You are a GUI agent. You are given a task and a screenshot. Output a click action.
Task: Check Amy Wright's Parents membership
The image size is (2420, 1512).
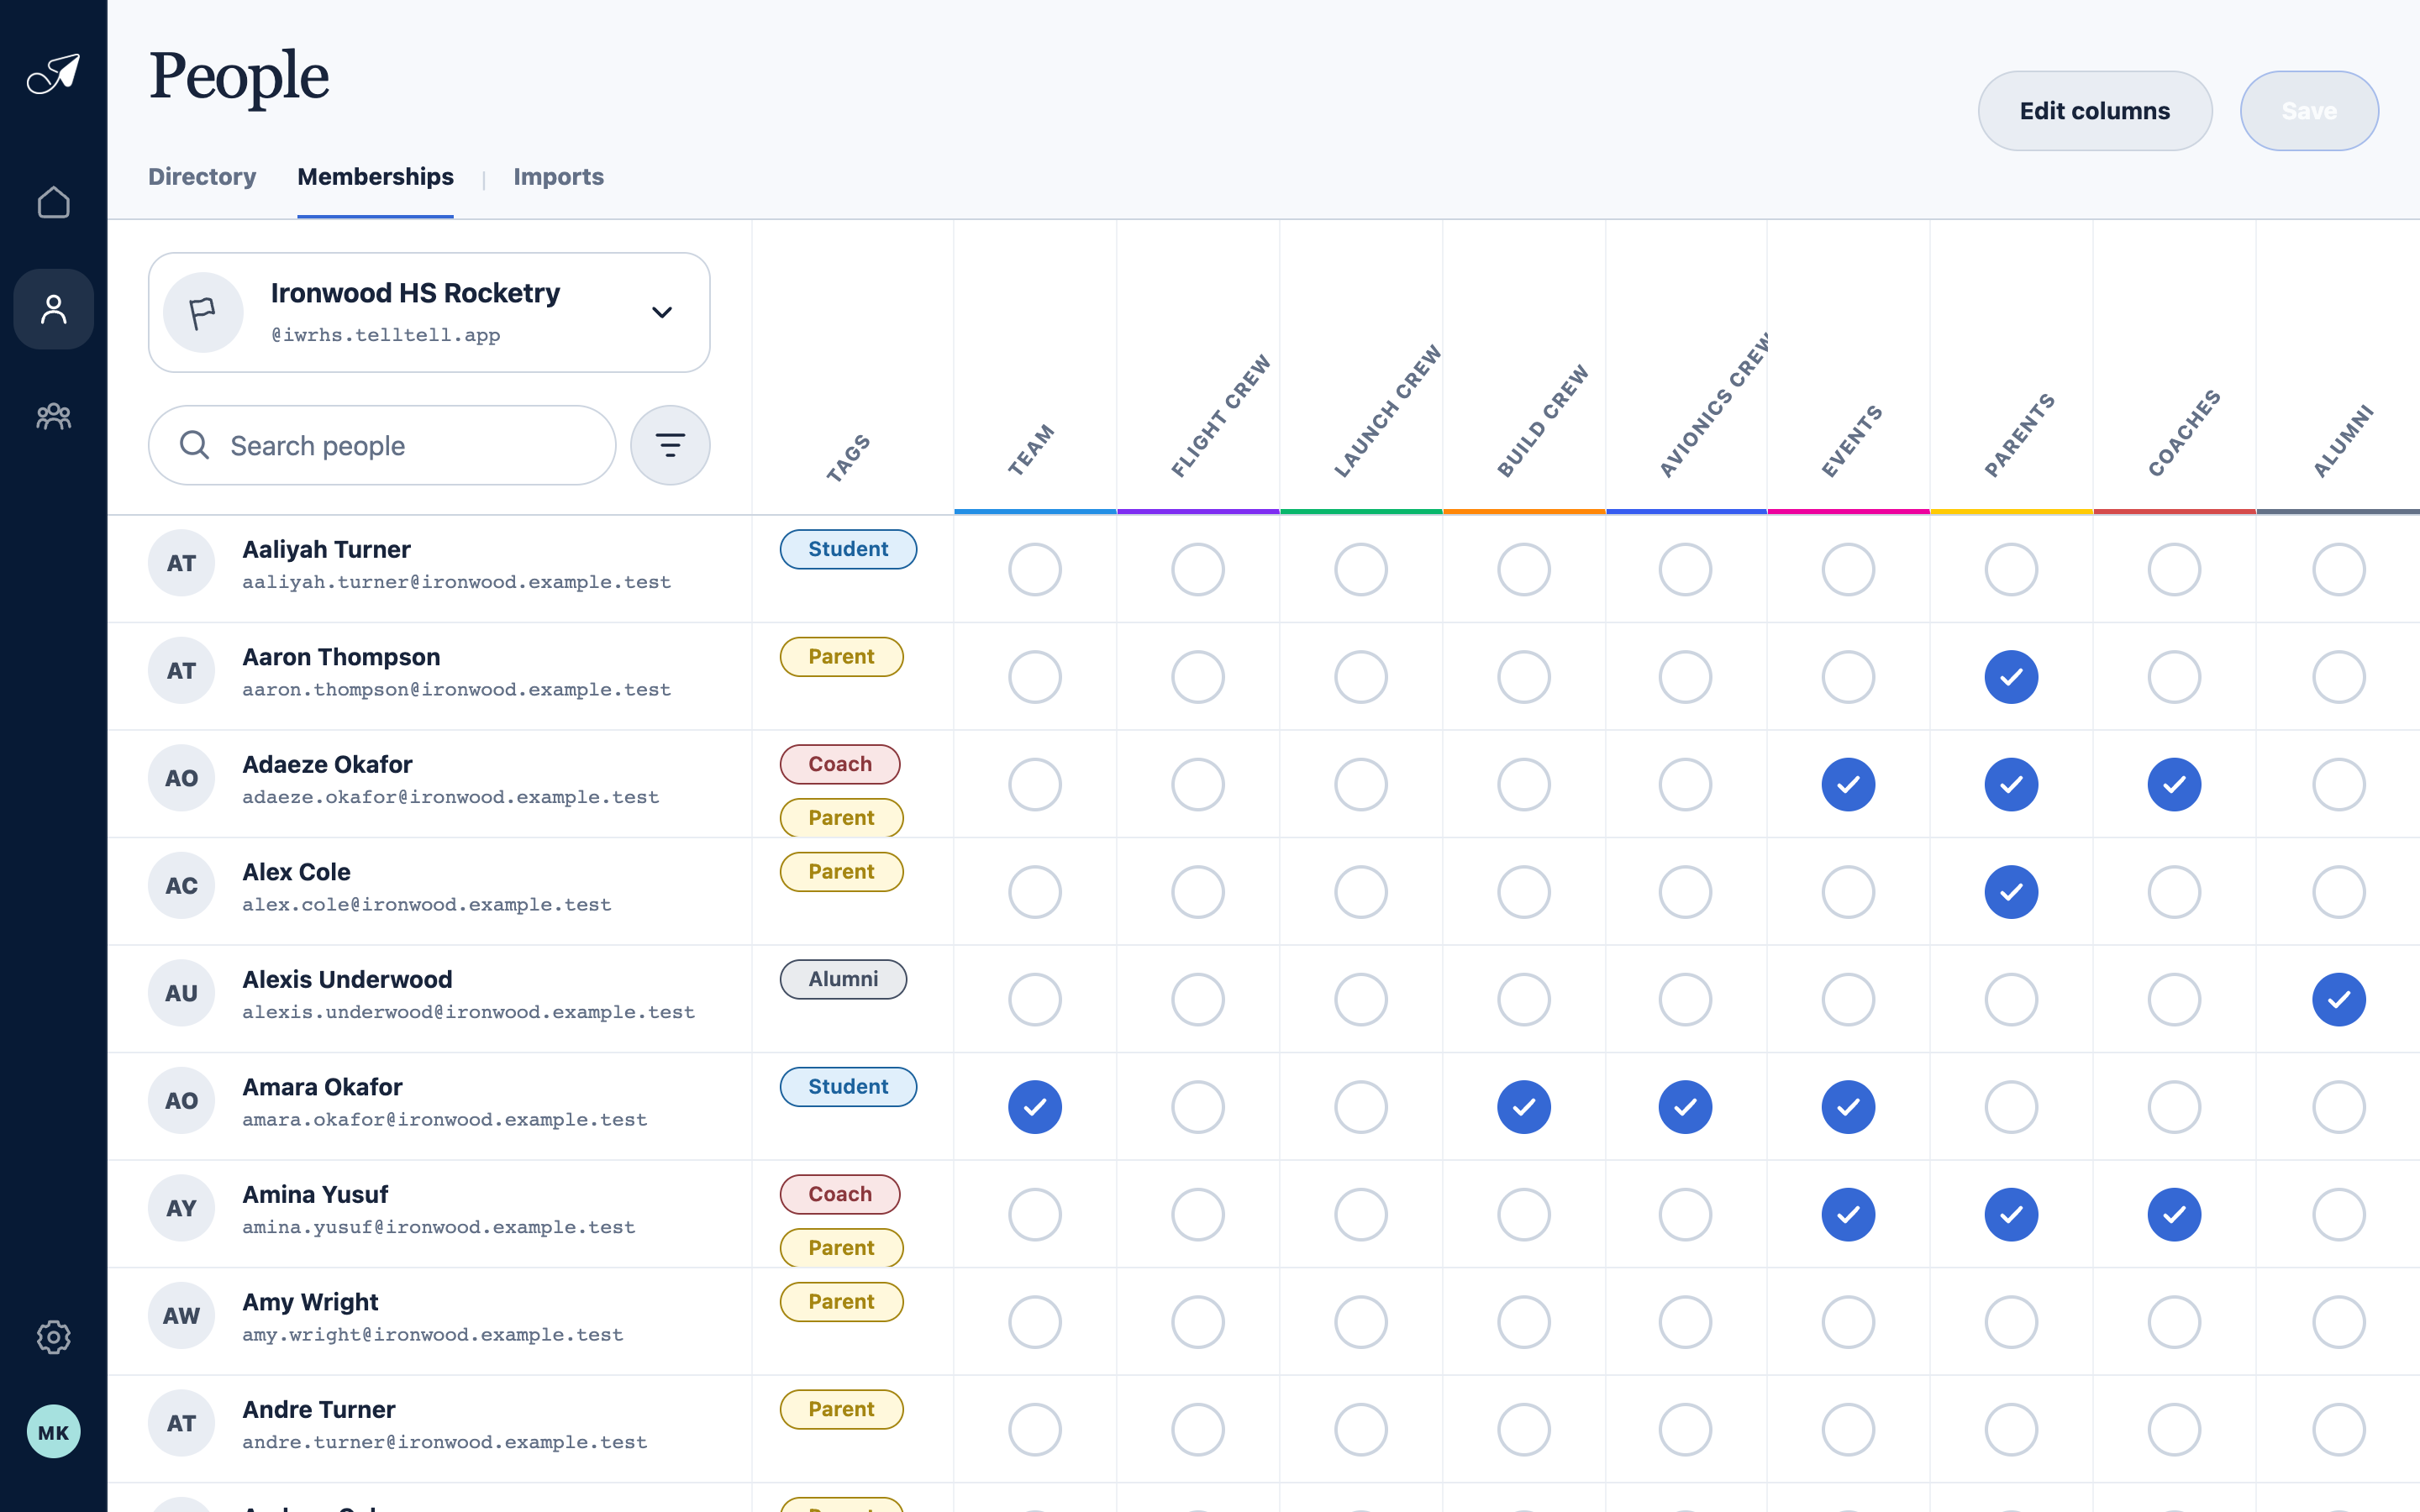2011,1322
